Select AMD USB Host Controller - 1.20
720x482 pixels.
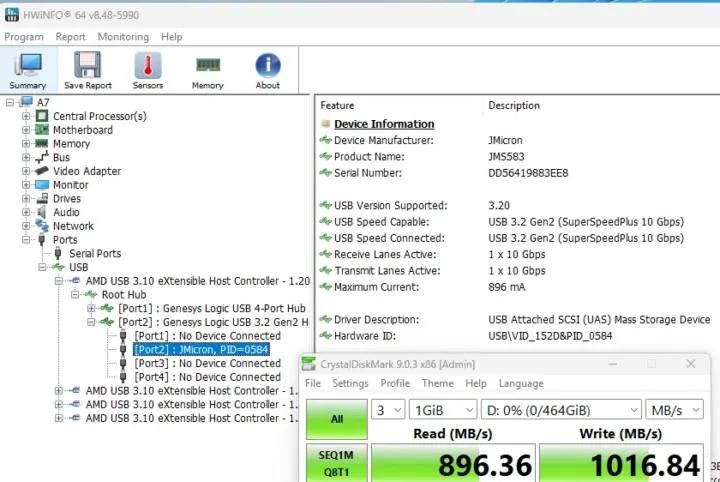pos(198,281)
